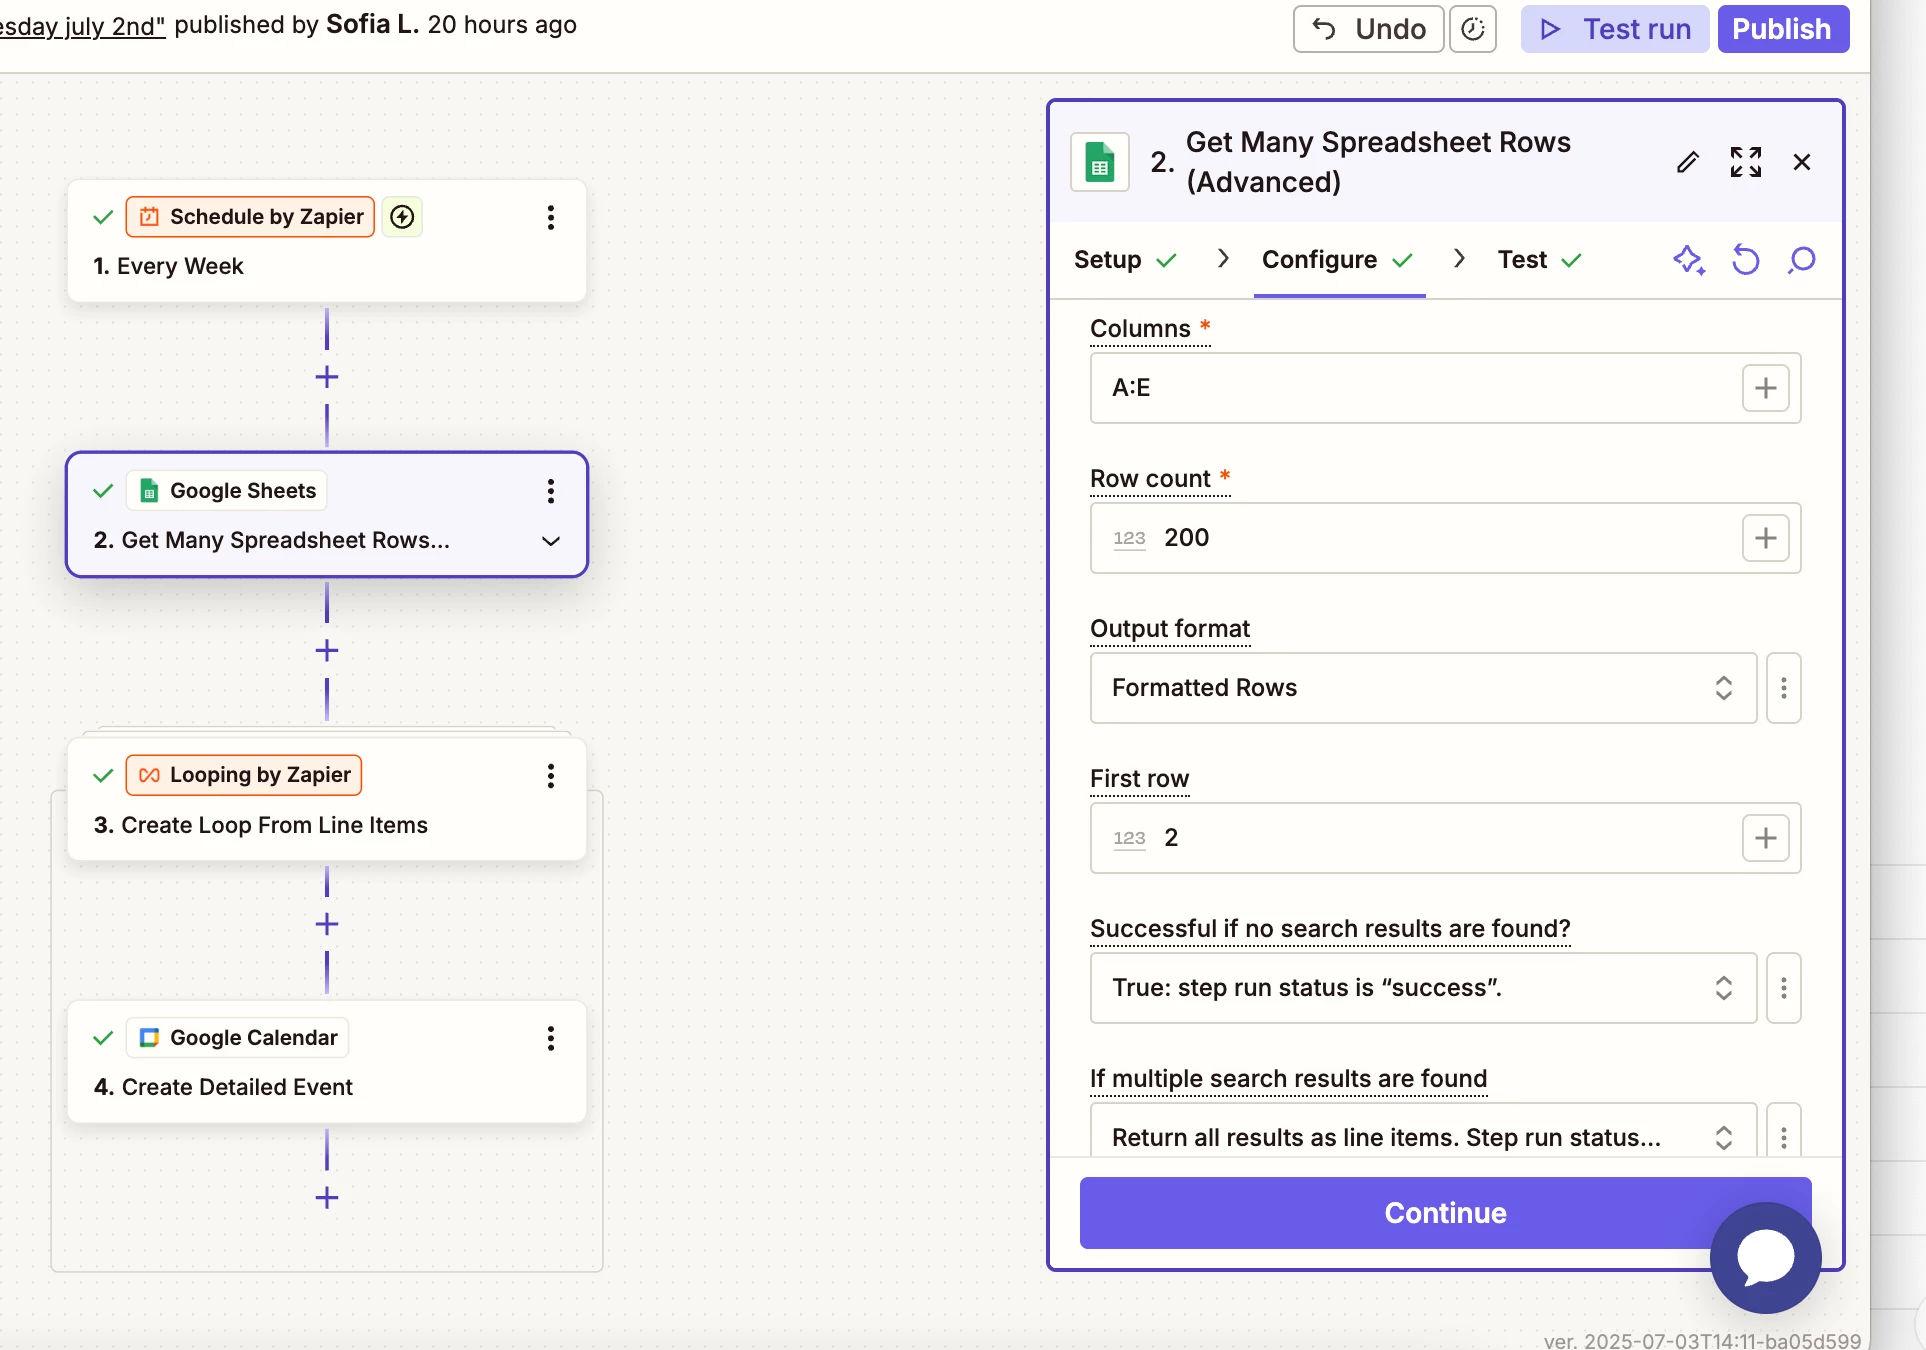Switch to the Configure tab
The height and width of the screenshot is (1350, 1926).
click(1339, 260)
